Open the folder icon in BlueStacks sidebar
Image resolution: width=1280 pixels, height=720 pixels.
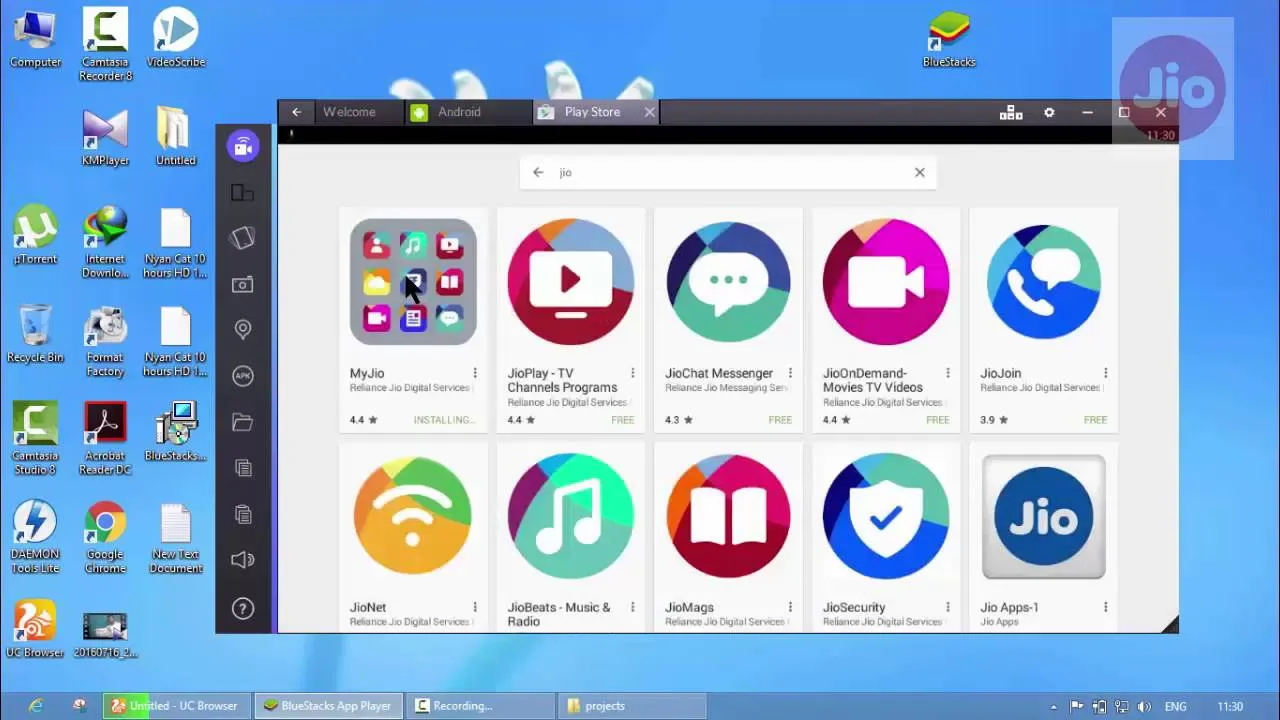(242, 422)
